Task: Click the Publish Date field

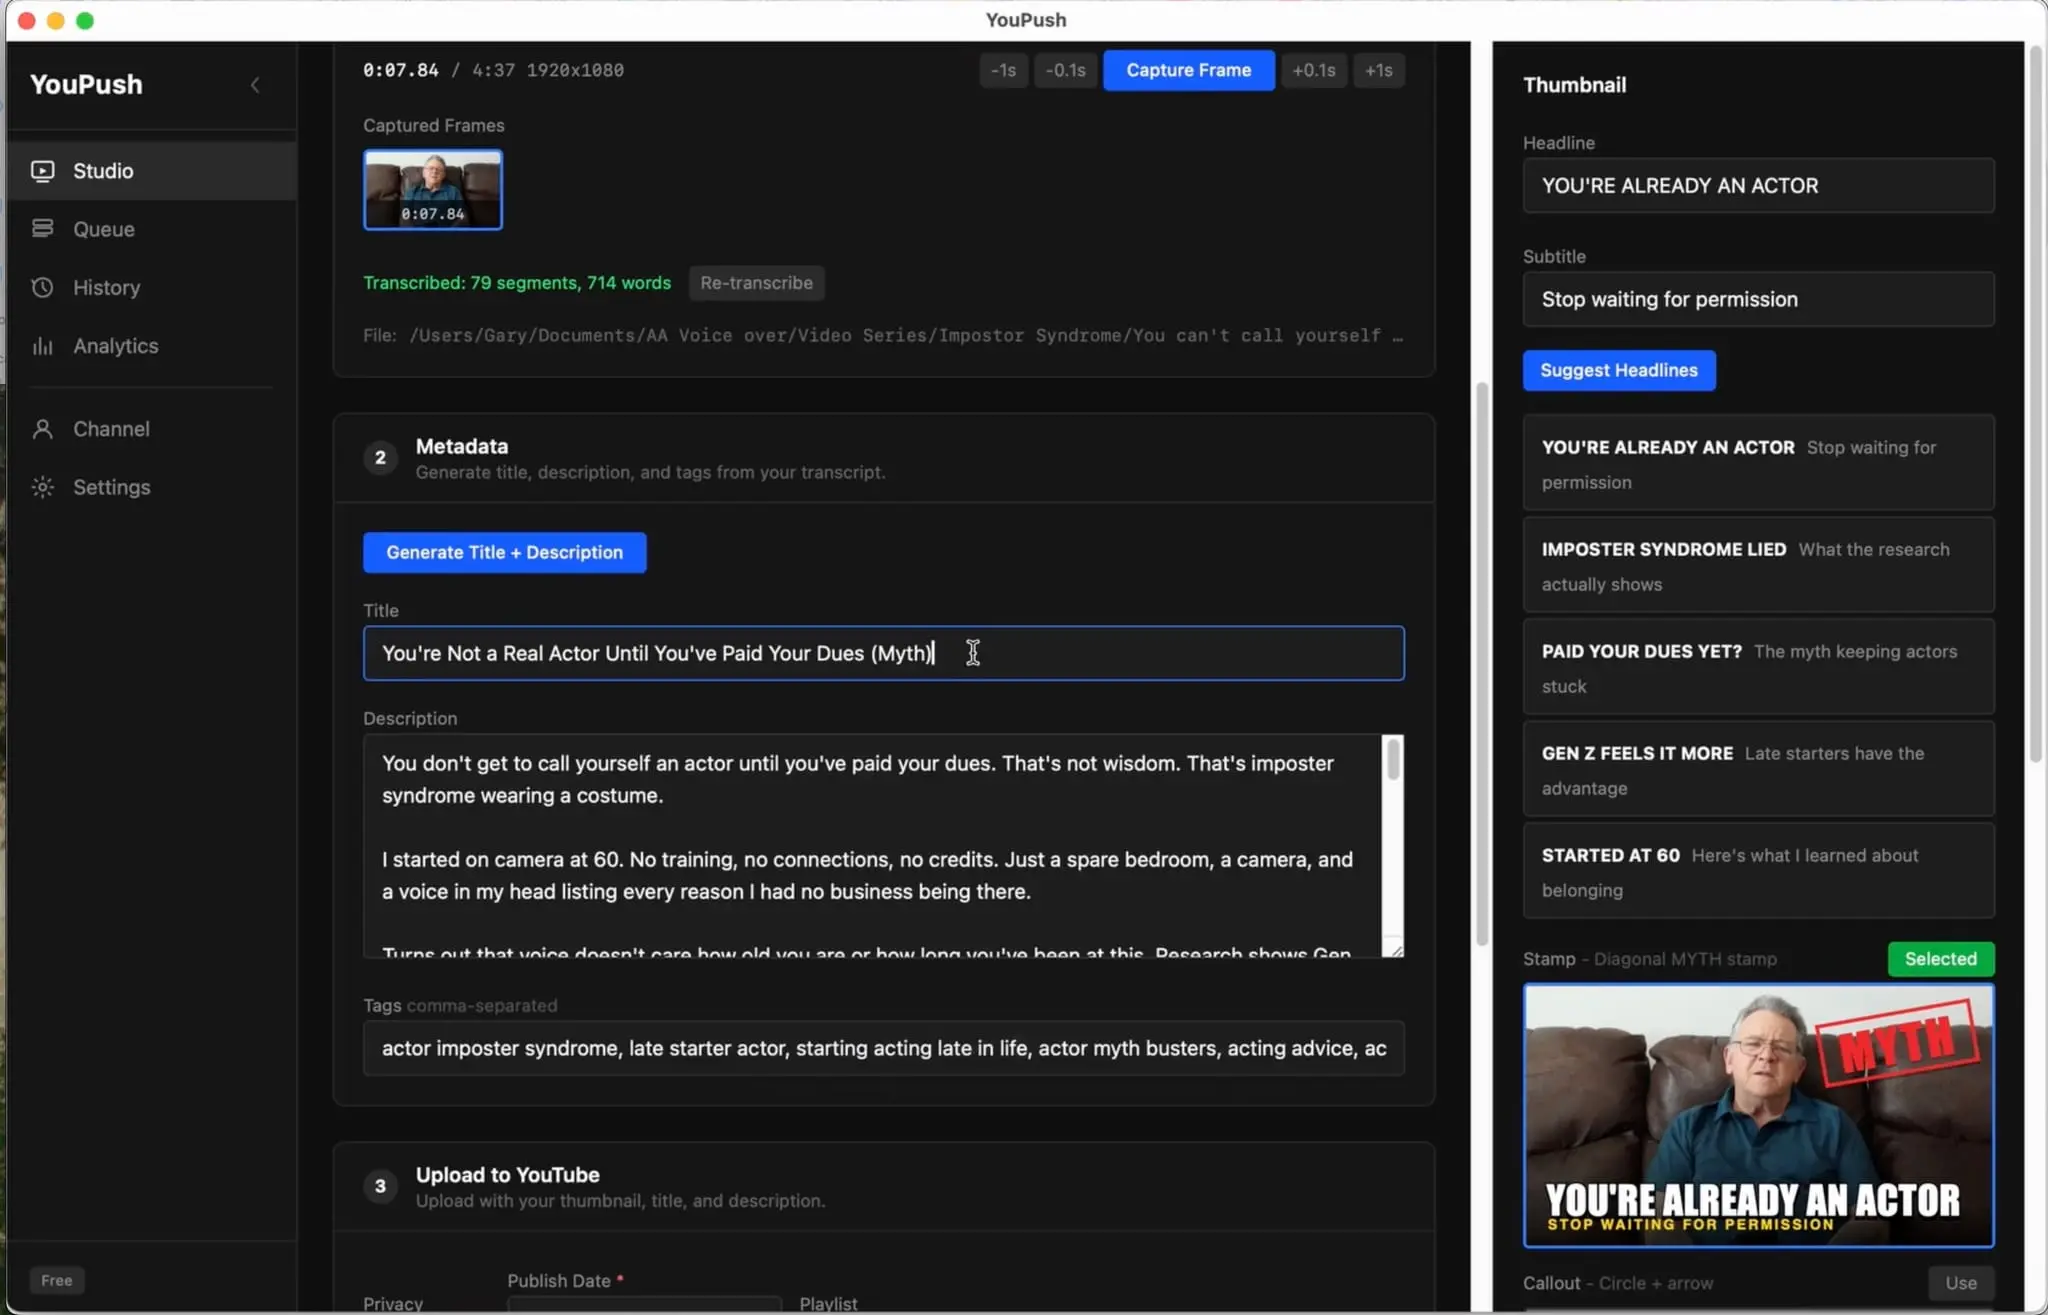Action: [x=644, y=1304]
